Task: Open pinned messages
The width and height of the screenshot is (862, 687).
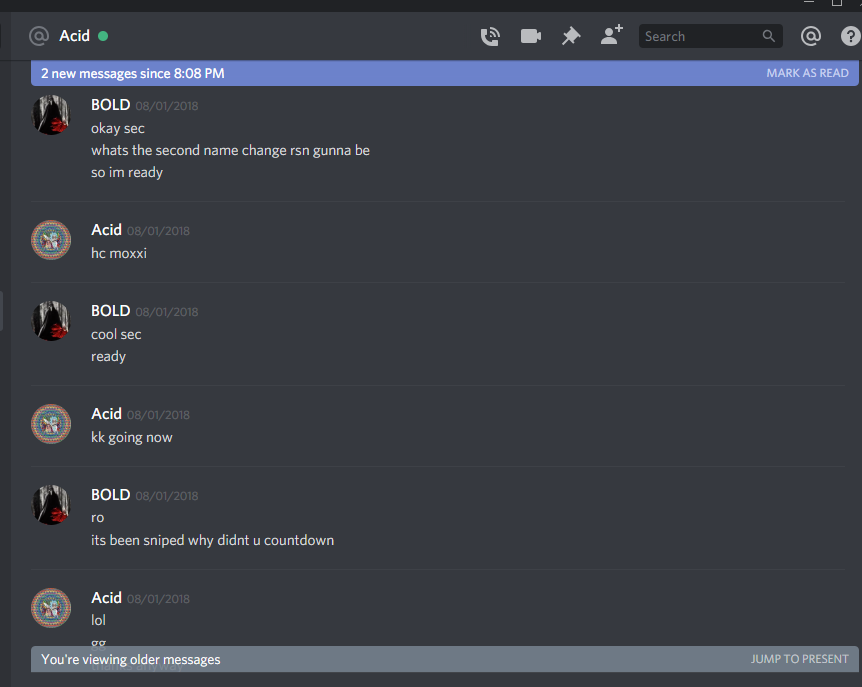Action: pyautogui.click(x=571, y=36)
